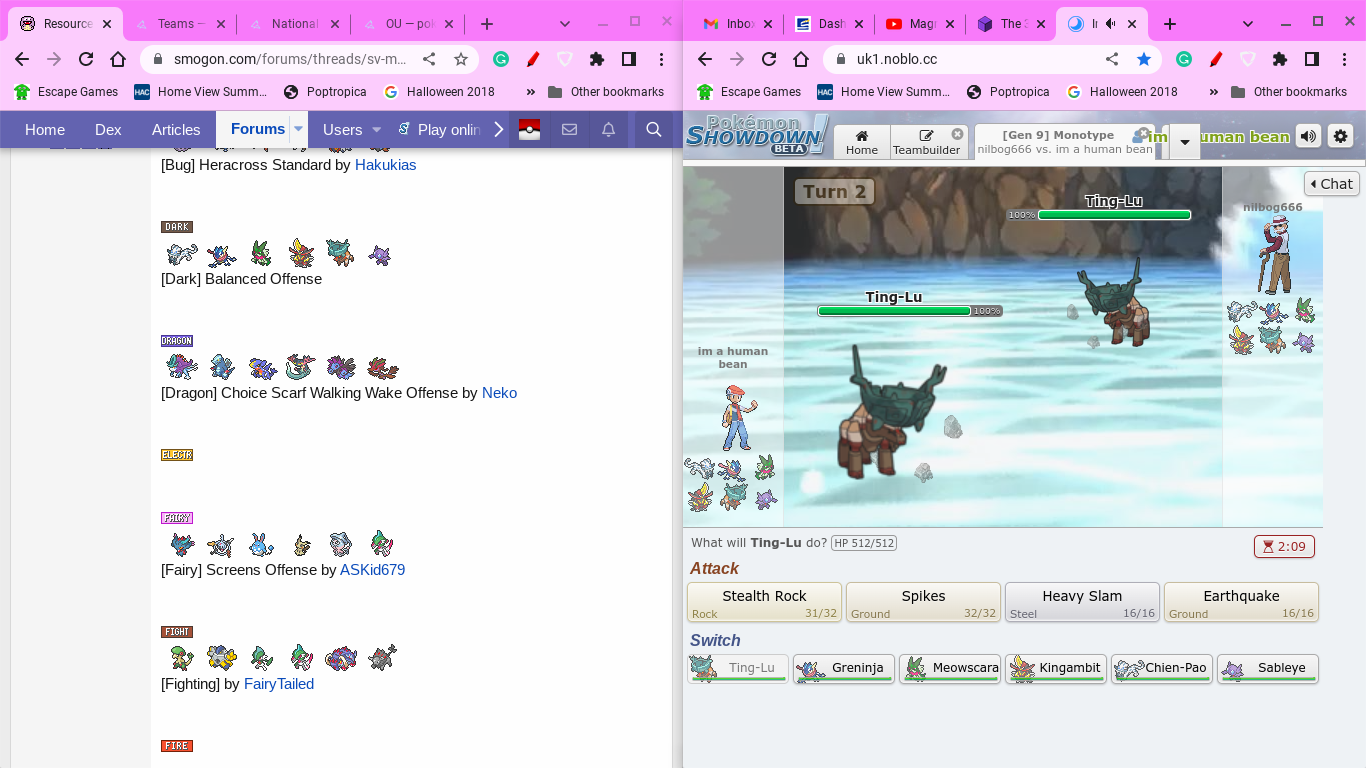Use the Spikes move
Viewport: 1366px width, 768px height.
(923, 602)
